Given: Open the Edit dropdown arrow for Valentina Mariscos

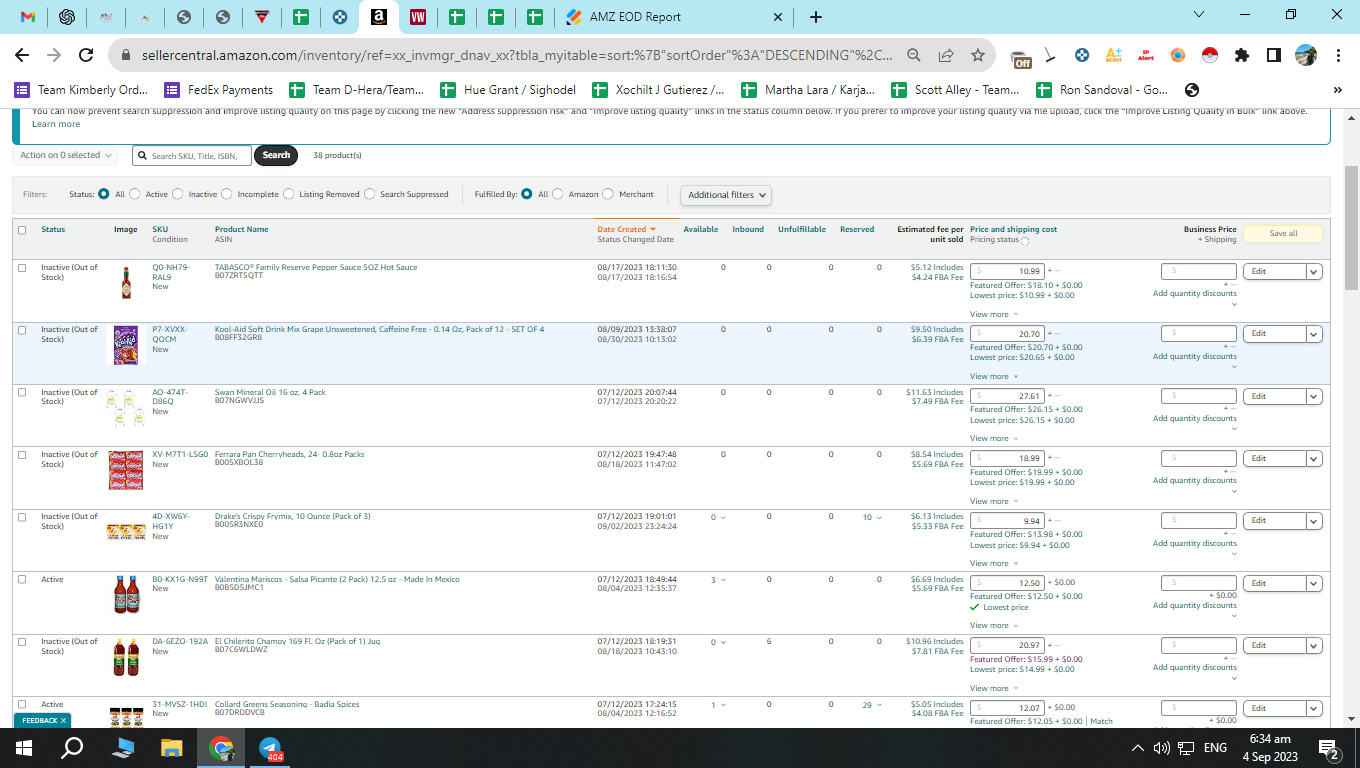Looking at the screenshot, I should [x=1314, y=583].
